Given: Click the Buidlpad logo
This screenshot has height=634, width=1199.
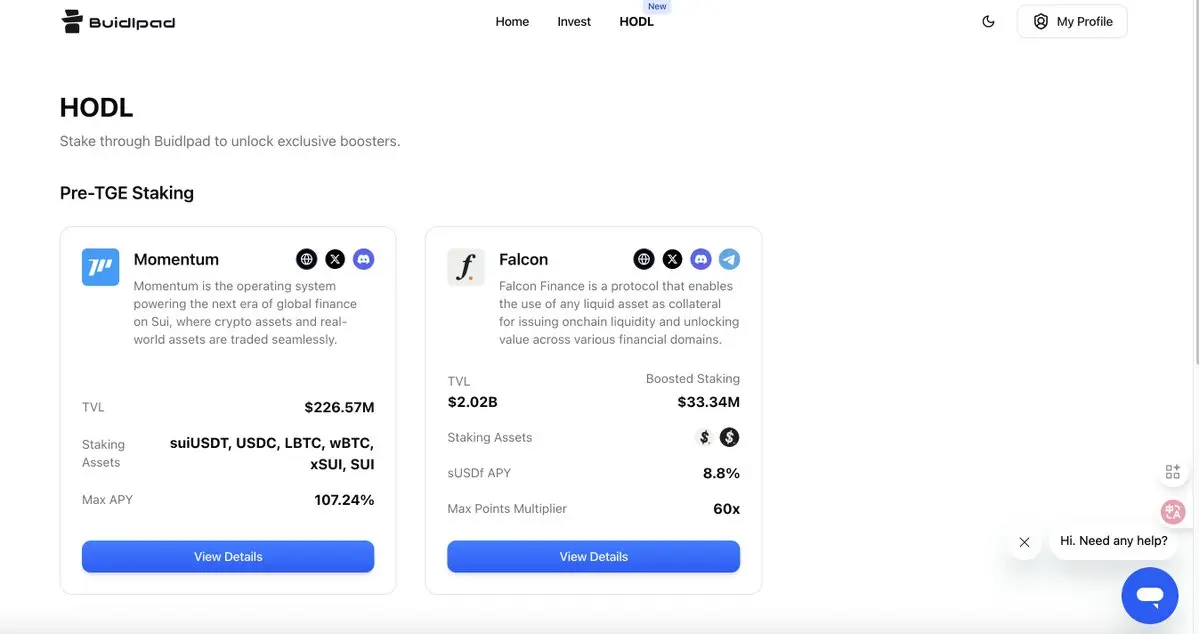Looking at the screenshot, I should point(118,21).
